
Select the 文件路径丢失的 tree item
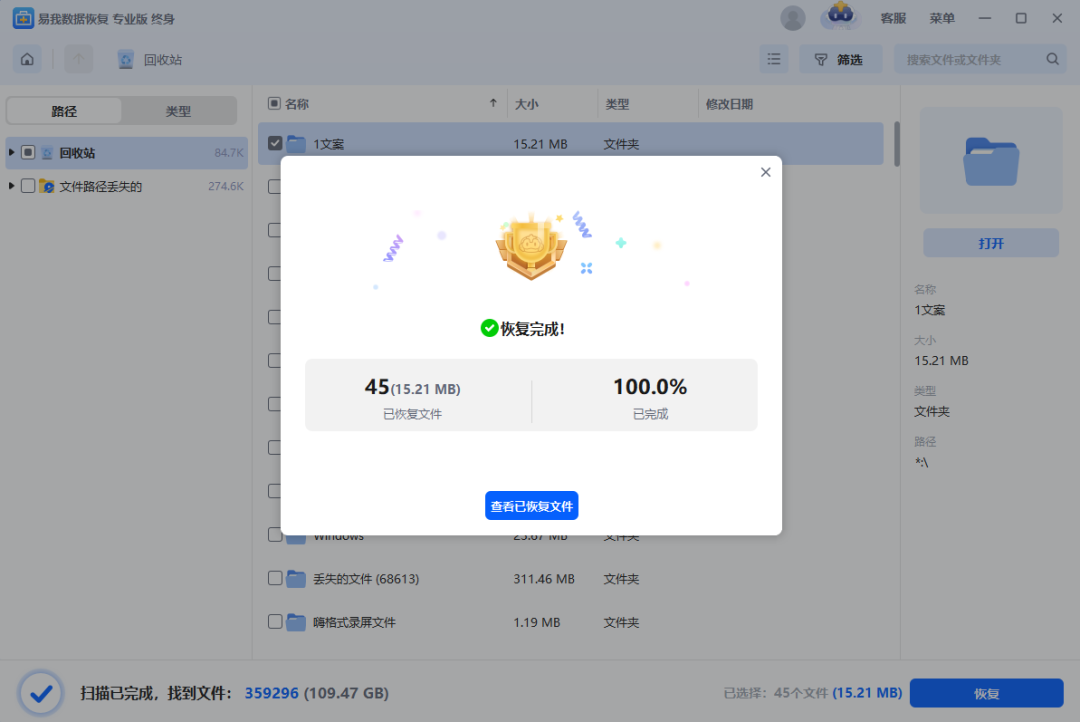127,186
